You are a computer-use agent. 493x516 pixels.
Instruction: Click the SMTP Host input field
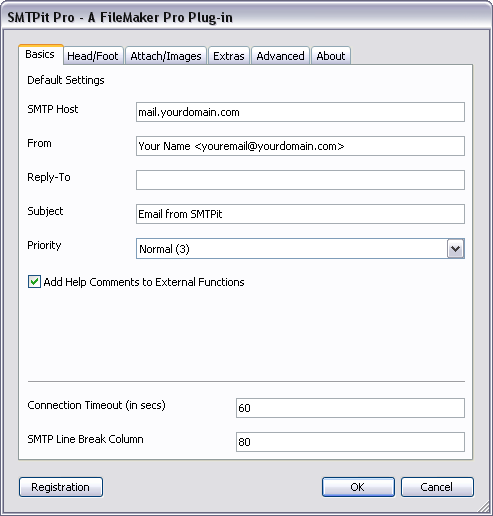click(300, 112)
